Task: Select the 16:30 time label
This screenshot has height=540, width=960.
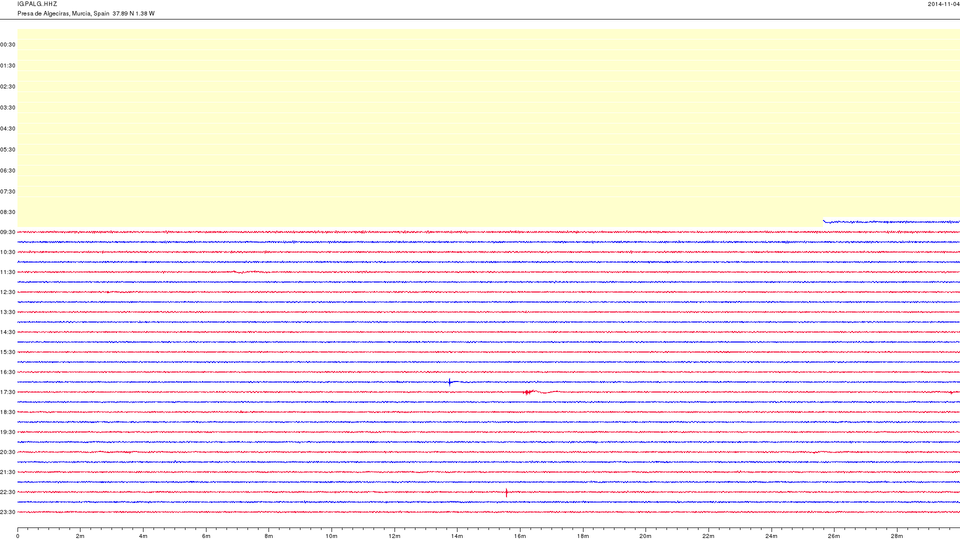Action: pos(8,372)
